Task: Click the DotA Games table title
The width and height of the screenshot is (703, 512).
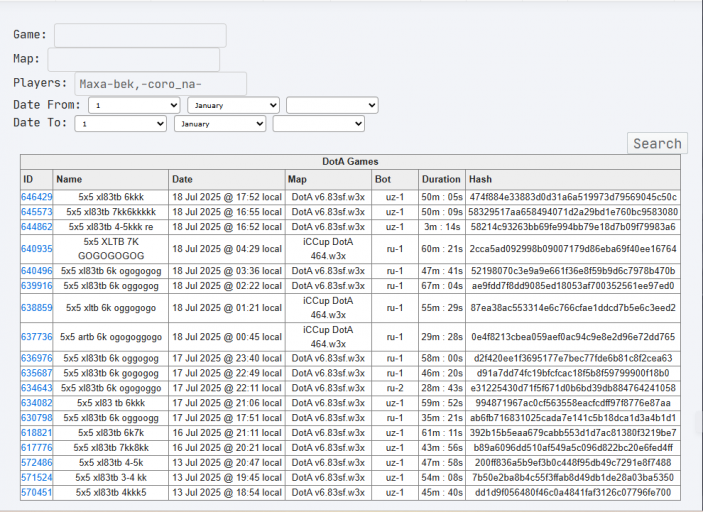Action: [350, 161]
